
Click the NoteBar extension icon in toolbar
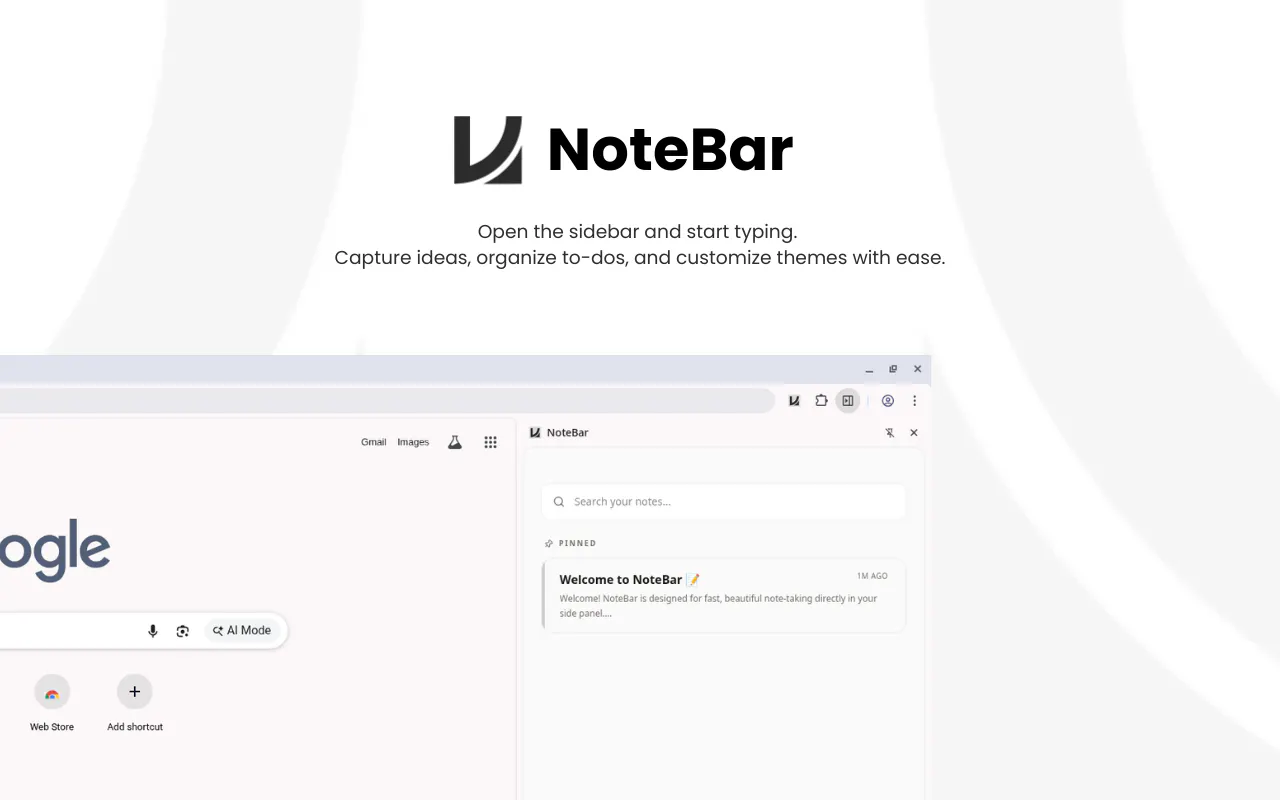pos(794,401)
